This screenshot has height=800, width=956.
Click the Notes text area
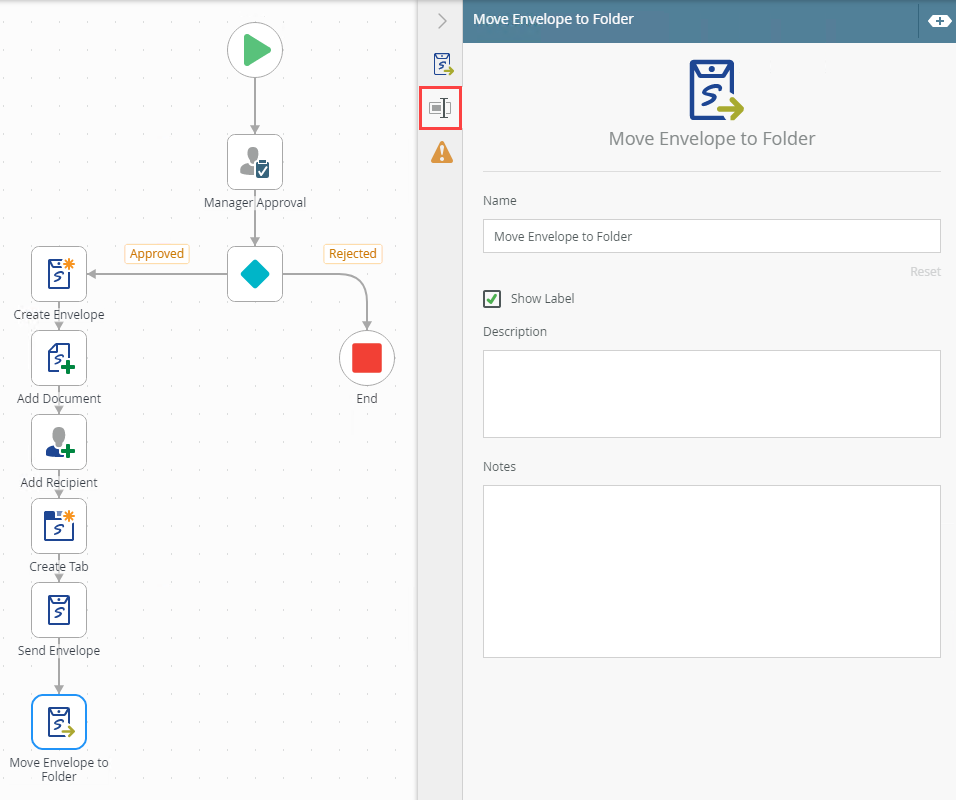point(711,570)
